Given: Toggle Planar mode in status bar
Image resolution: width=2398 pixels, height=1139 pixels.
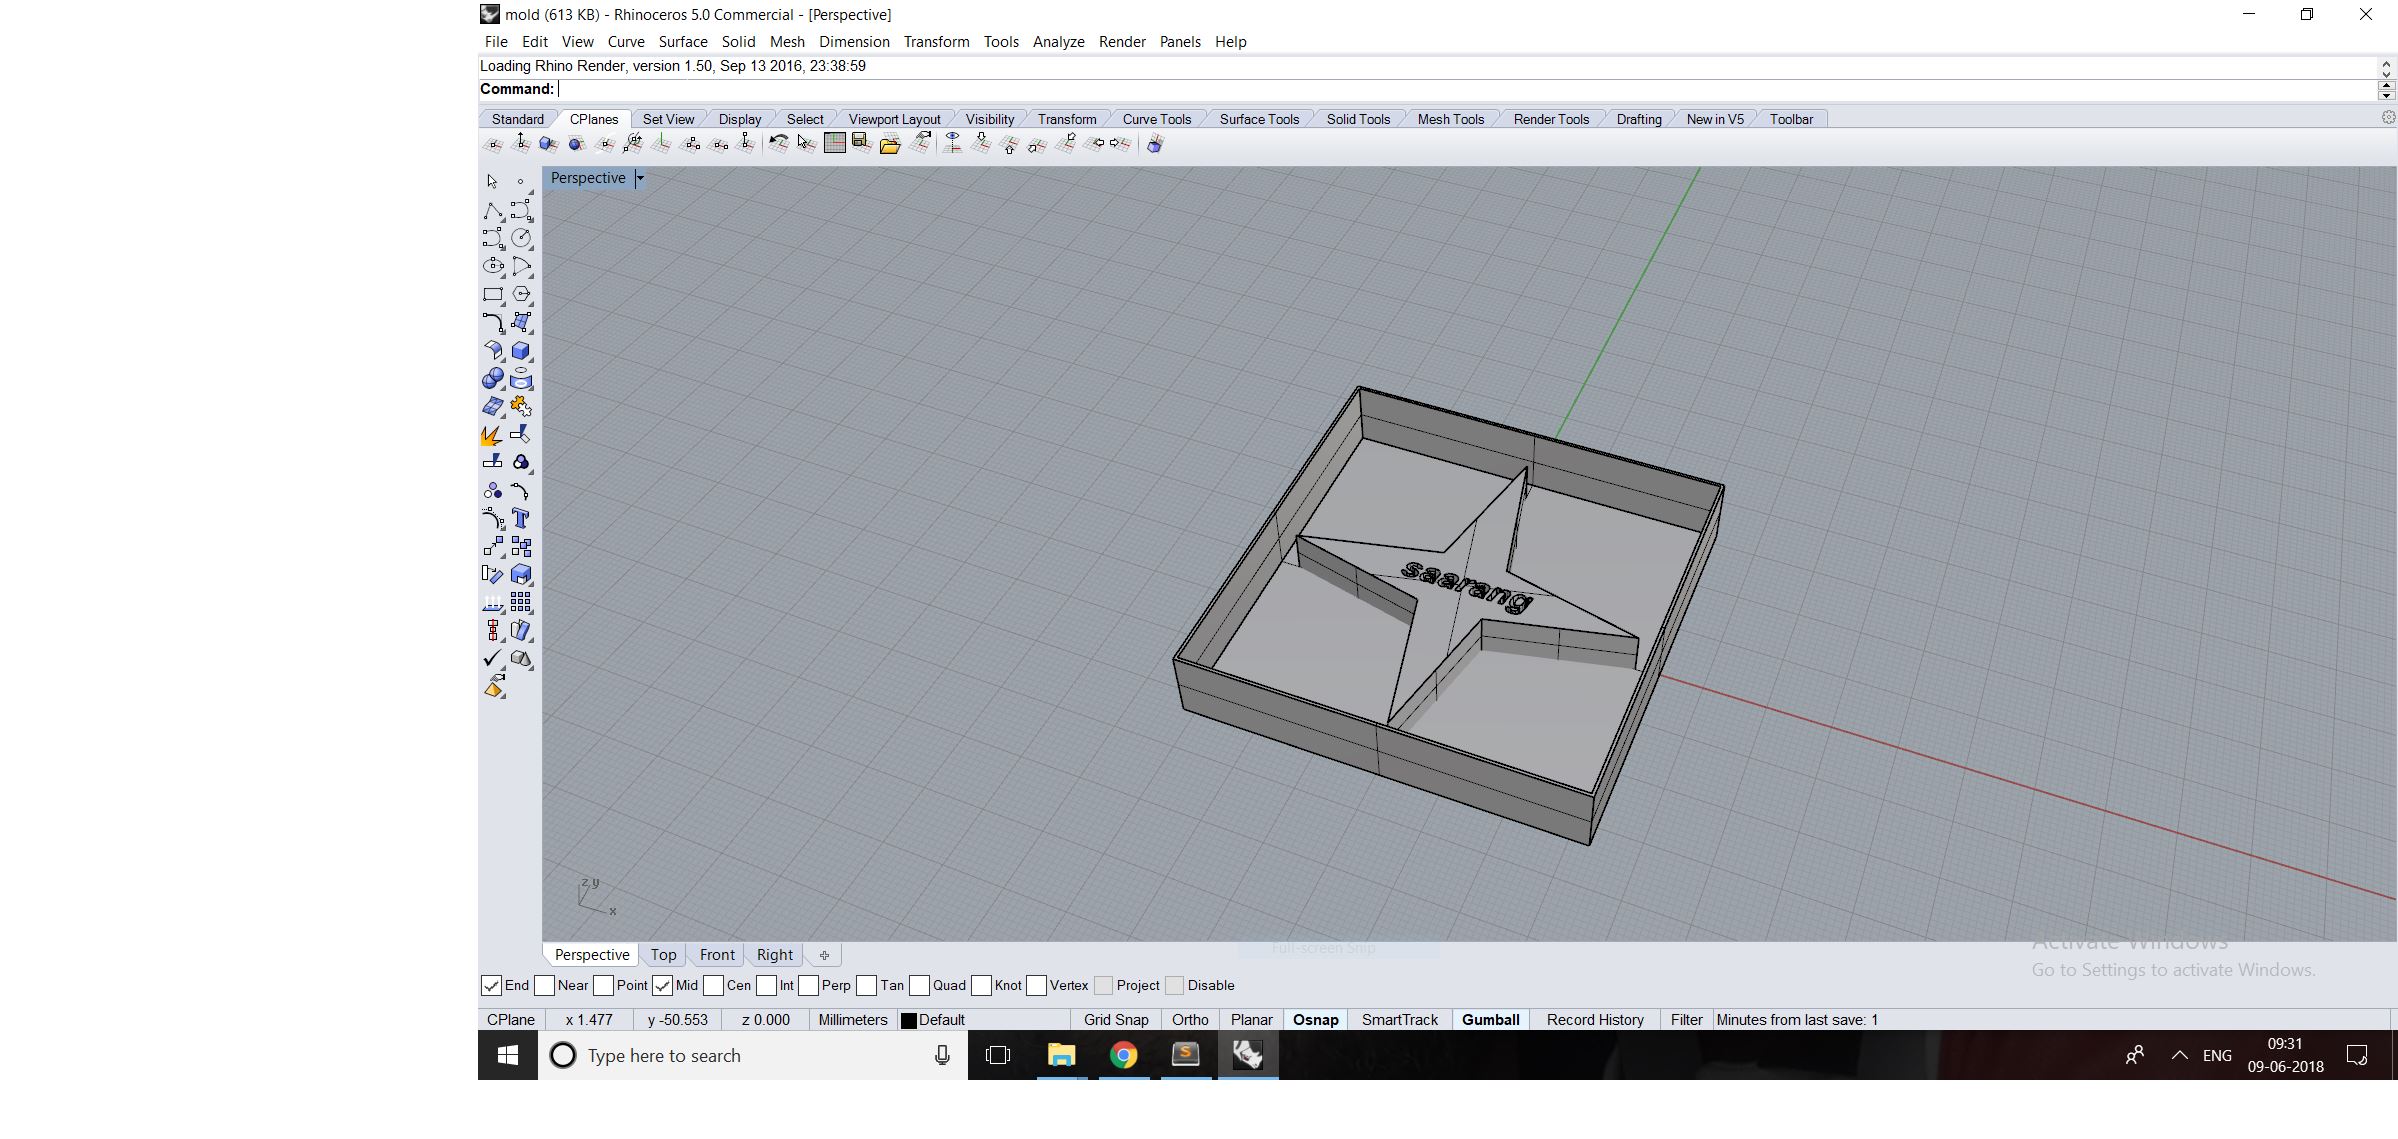Looking at the screenshot, I should [1251, 1020].
